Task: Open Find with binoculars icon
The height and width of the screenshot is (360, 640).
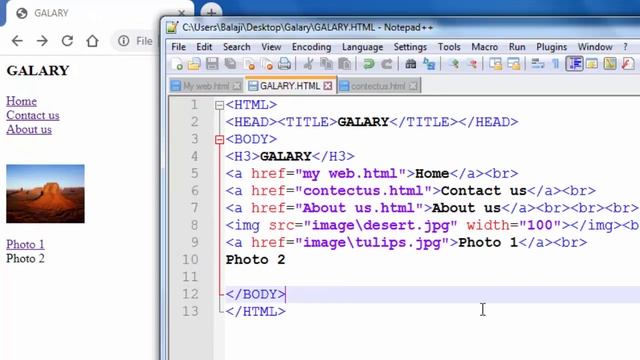Action: pyautogui.click(x=411, y=64)
